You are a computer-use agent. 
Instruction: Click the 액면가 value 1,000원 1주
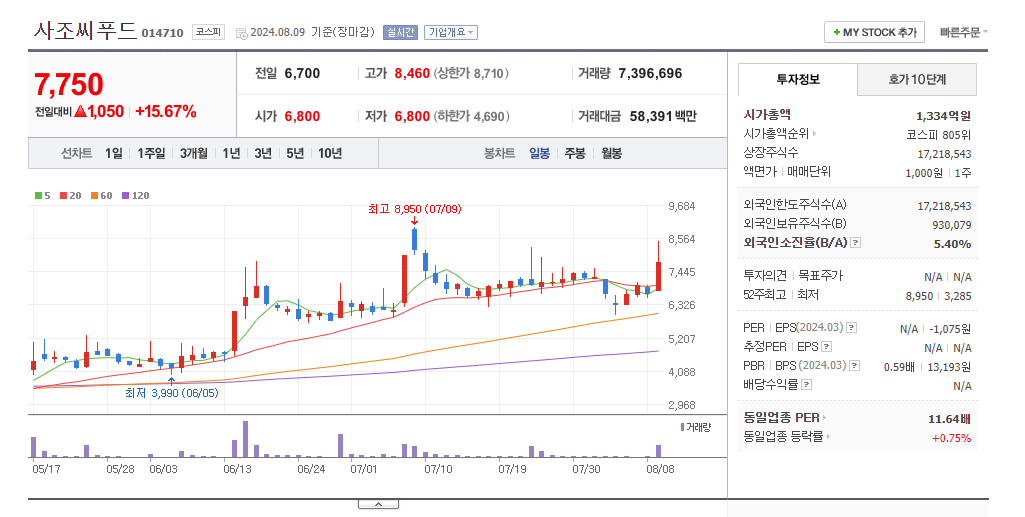tap(938, 173)
